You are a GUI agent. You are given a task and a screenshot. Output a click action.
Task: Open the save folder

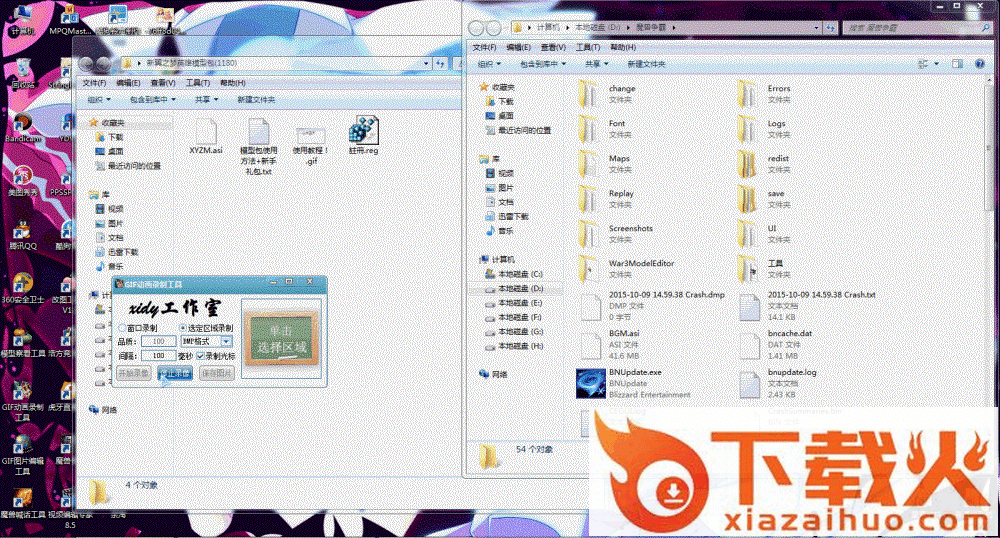762,199
